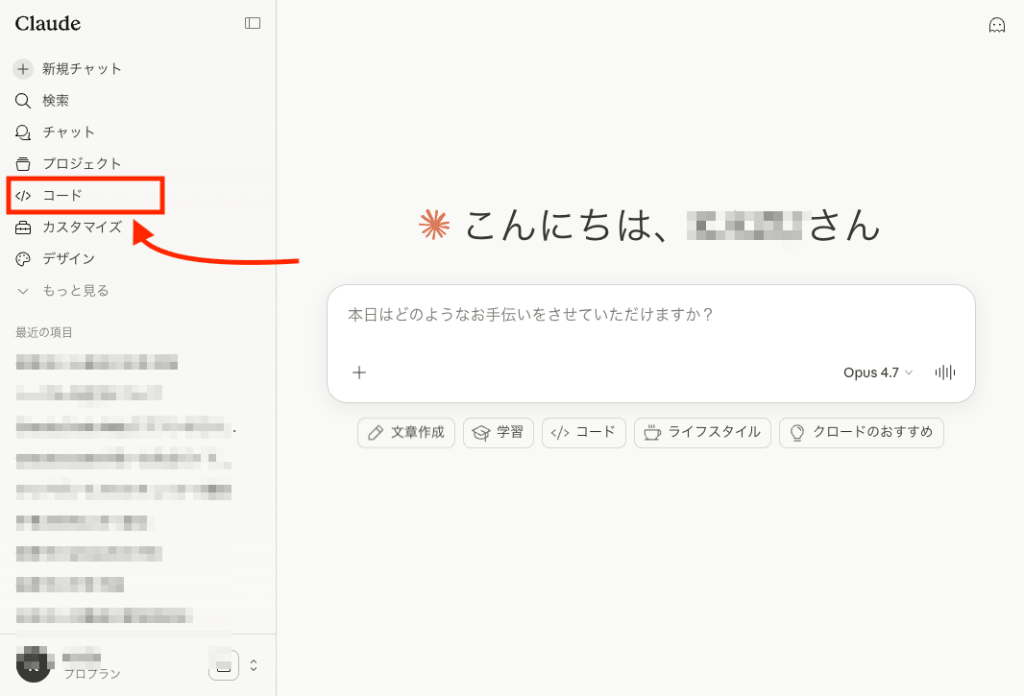Click the 学習 suggestion chip
1024x696 pixels.
(x=498, y=432)
